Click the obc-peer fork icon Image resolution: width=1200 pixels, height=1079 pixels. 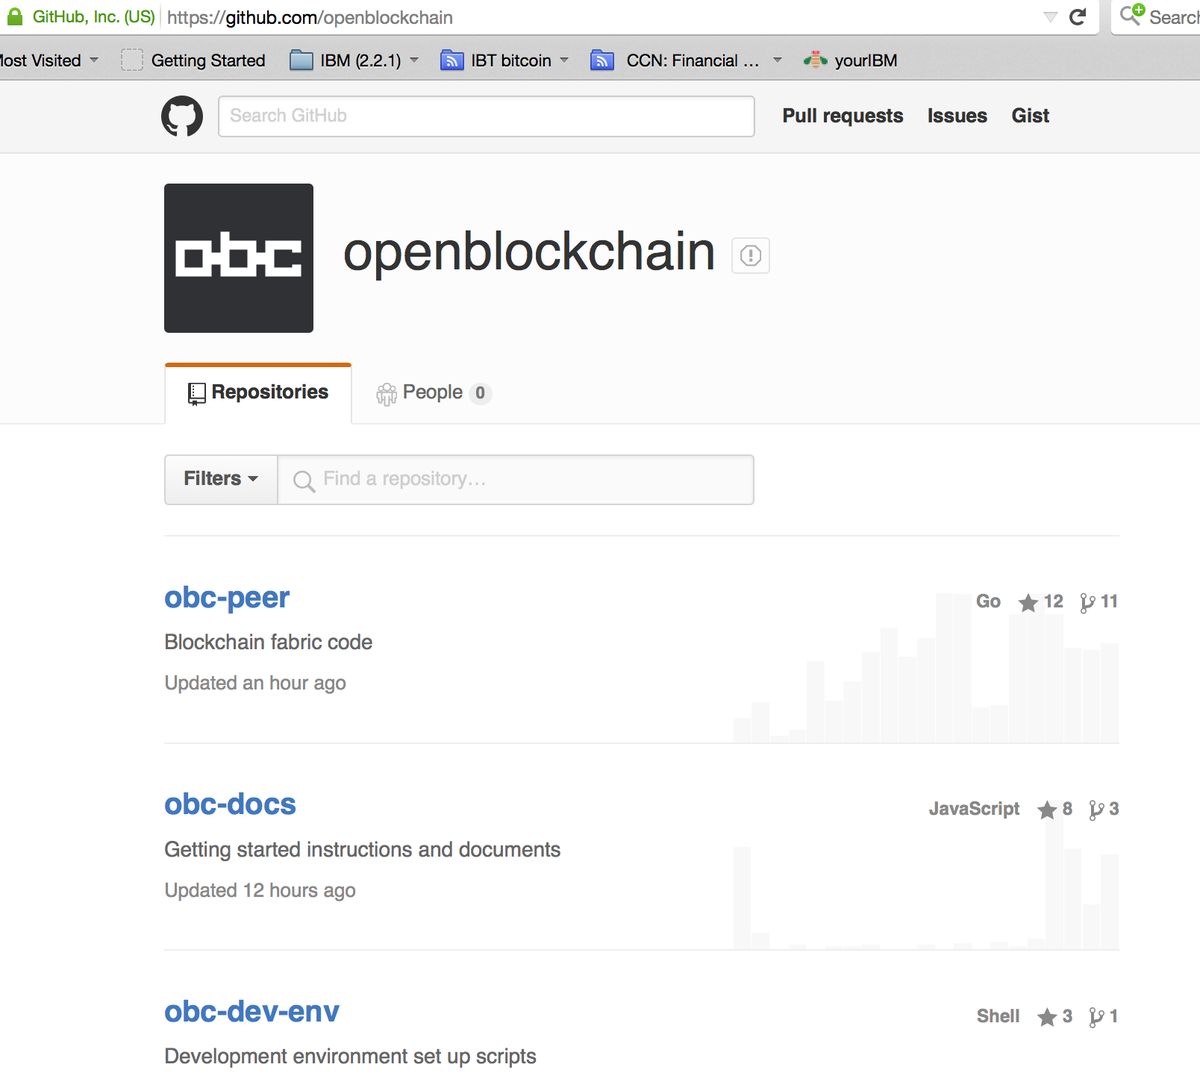(1087, 602)
